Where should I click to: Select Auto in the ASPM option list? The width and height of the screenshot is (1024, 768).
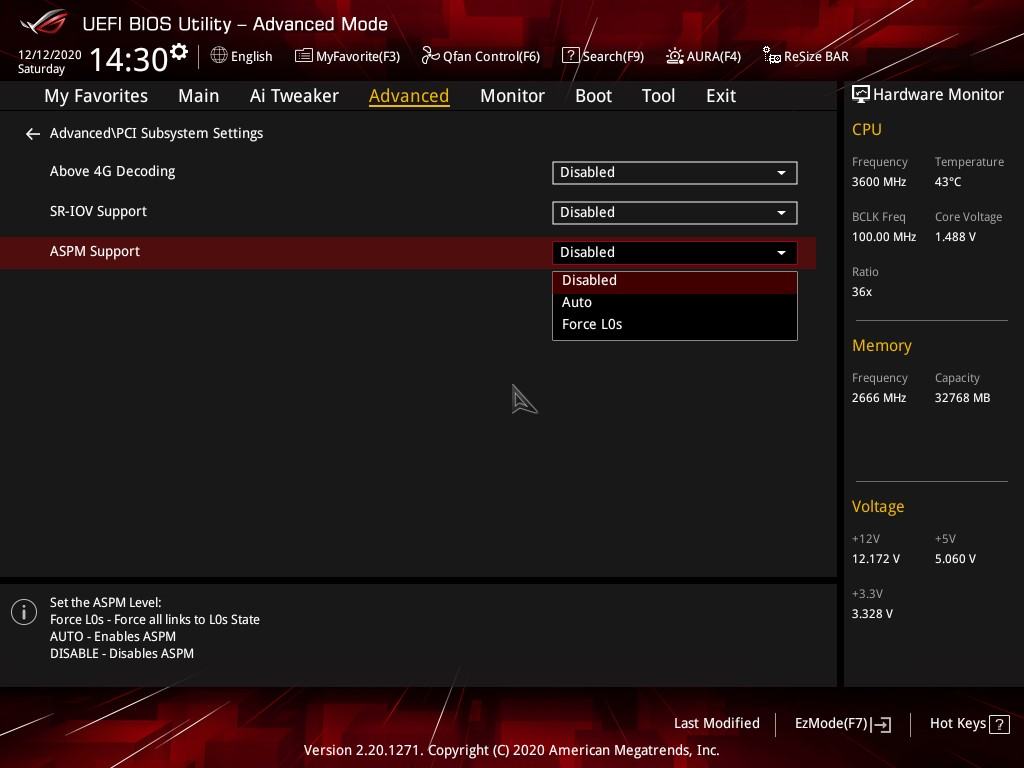click(675, 302)
